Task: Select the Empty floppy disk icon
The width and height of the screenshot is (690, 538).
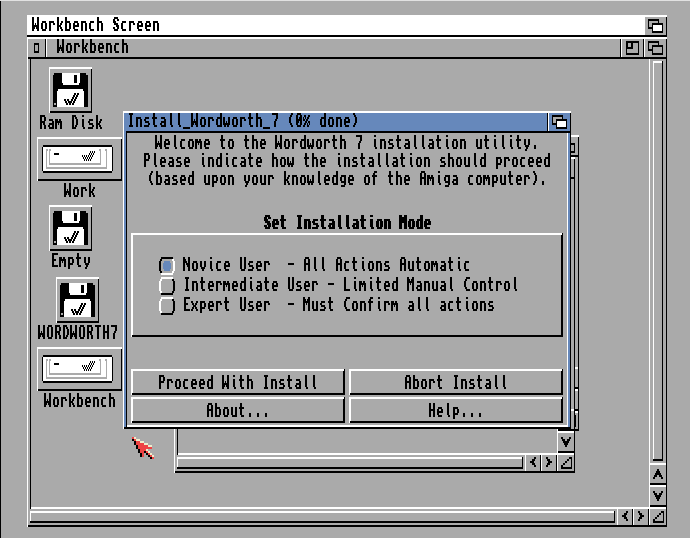Action: coord(70,228)
